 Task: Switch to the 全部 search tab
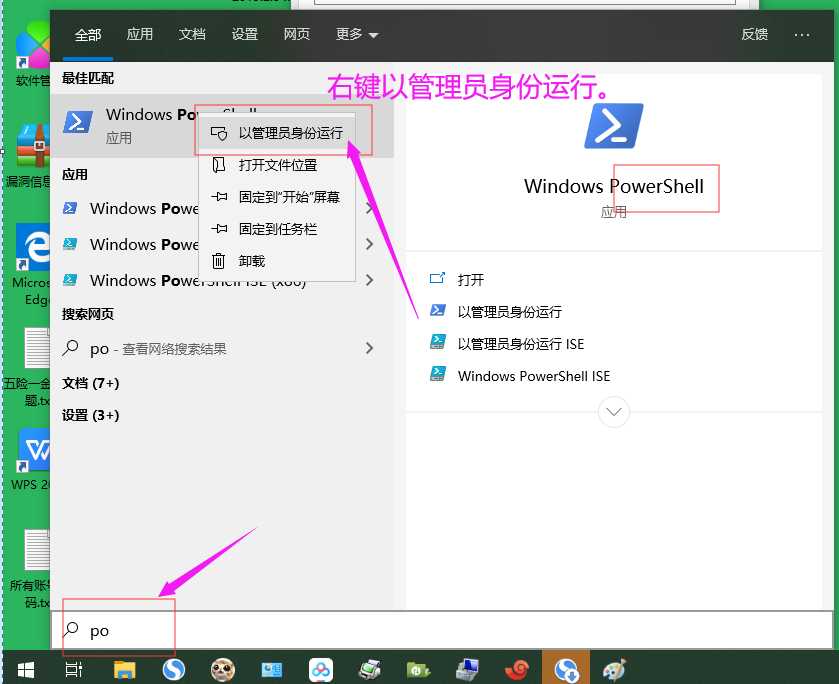pos(88,35)
